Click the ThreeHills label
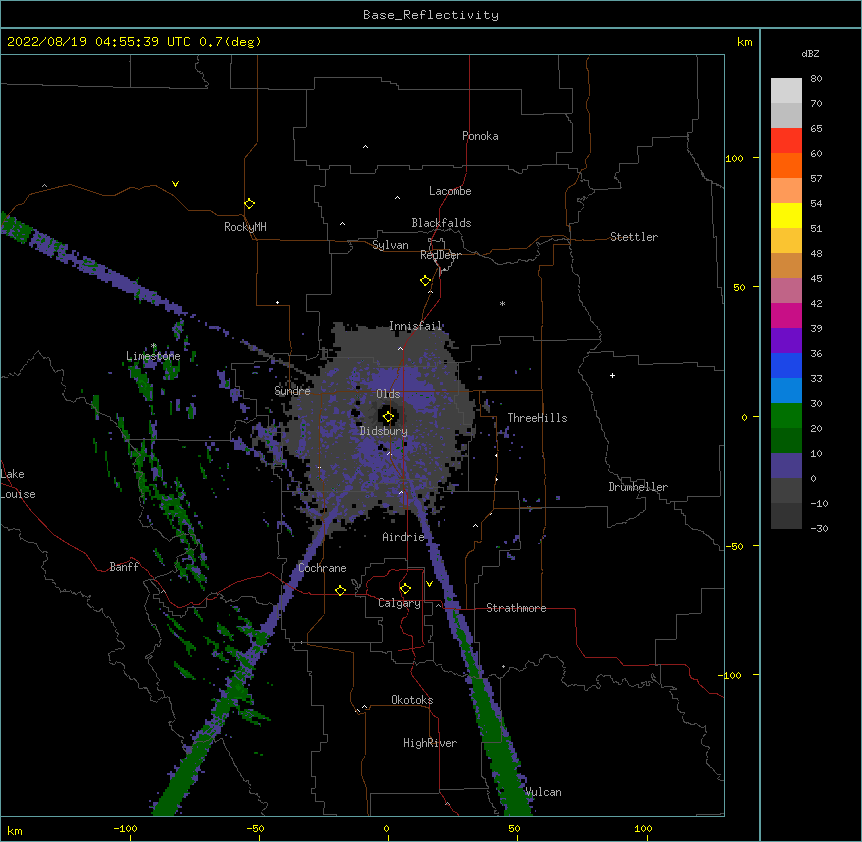862x842 pixels. [537, 418]
